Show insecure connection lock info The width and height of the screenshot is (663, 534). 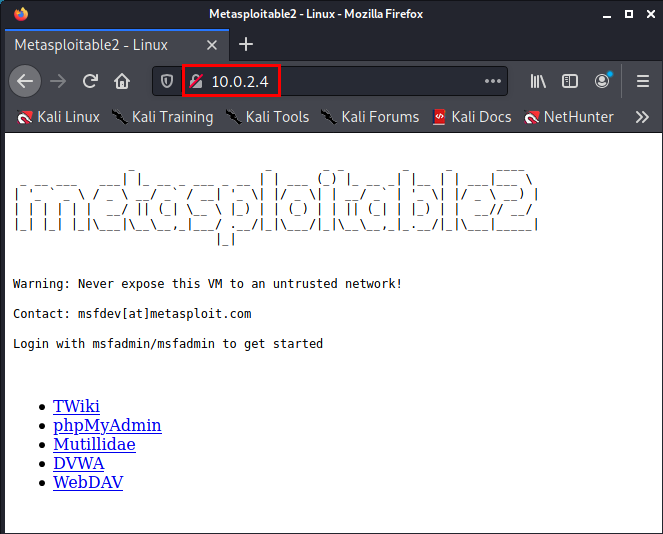196,81
